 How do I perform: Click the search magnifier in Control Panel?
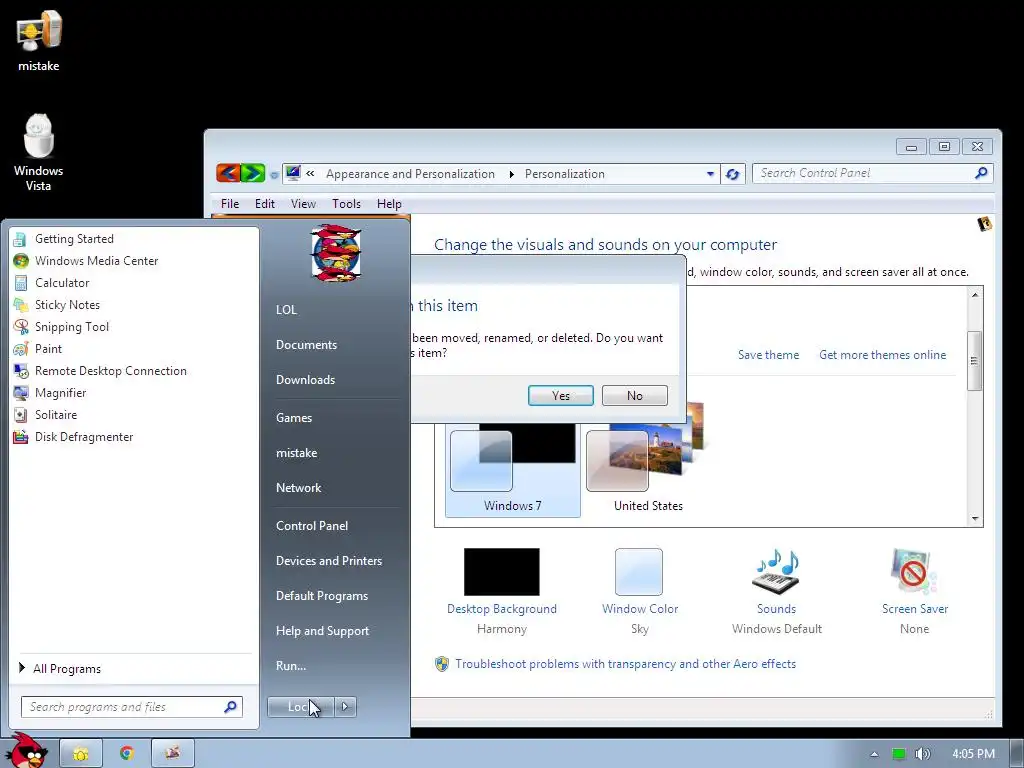click(x=980, y=173)
